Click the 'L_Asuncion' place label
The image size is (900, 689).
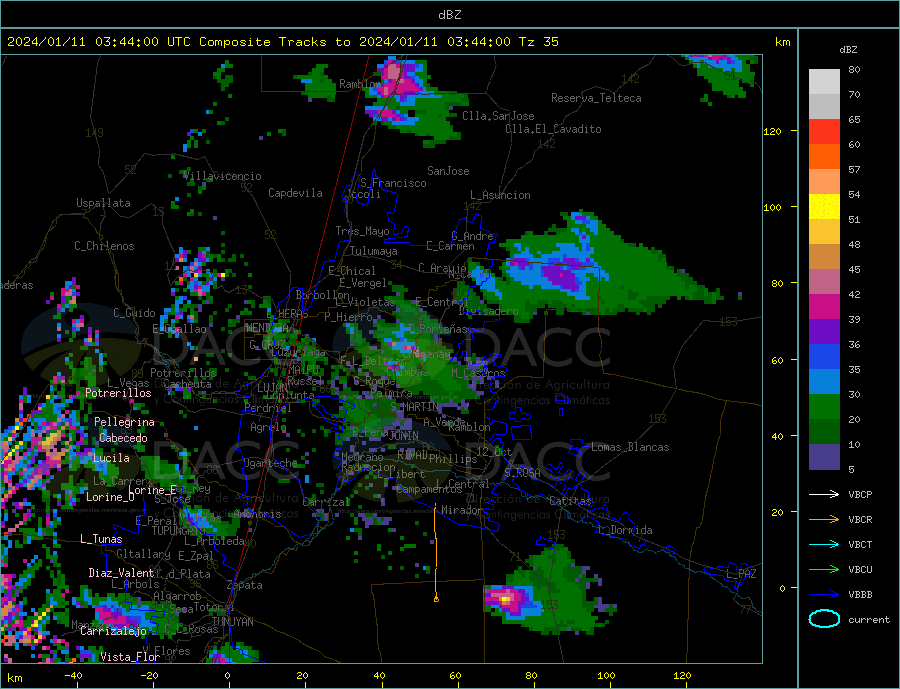501,195
